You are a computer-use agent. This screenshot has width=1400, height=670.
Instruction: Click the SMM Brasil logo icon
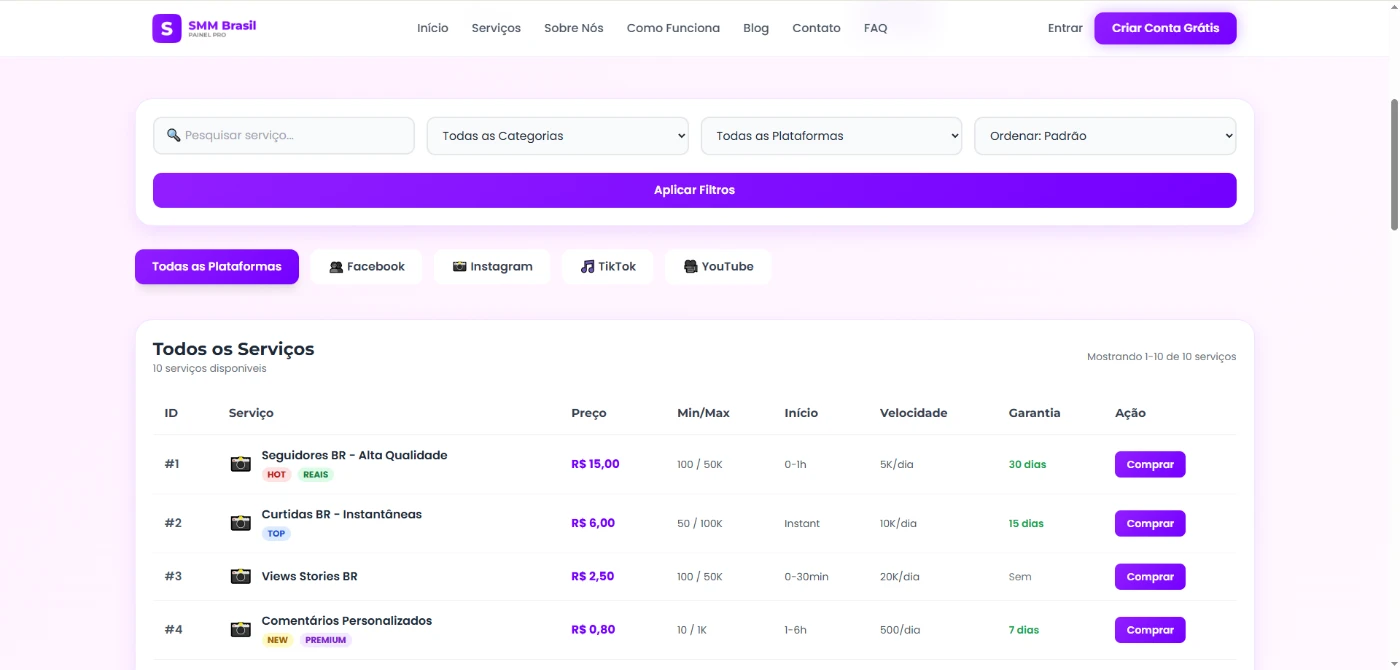[166, 28]
